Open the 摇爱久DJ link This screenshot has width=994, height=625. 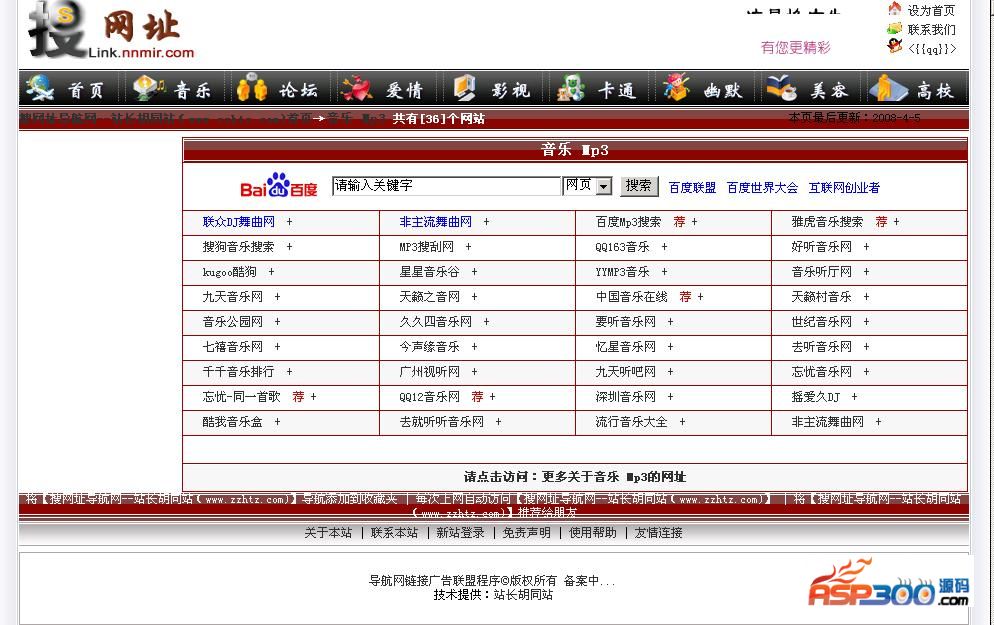pyautogui.click(x=815, y=397)
